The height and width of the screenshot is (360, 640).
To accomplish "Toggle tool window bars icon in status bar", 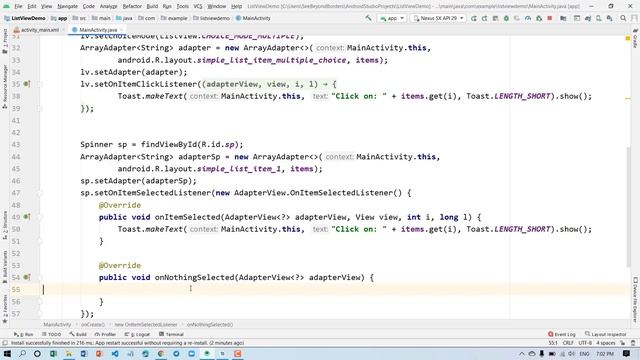I will click(4, 343).
